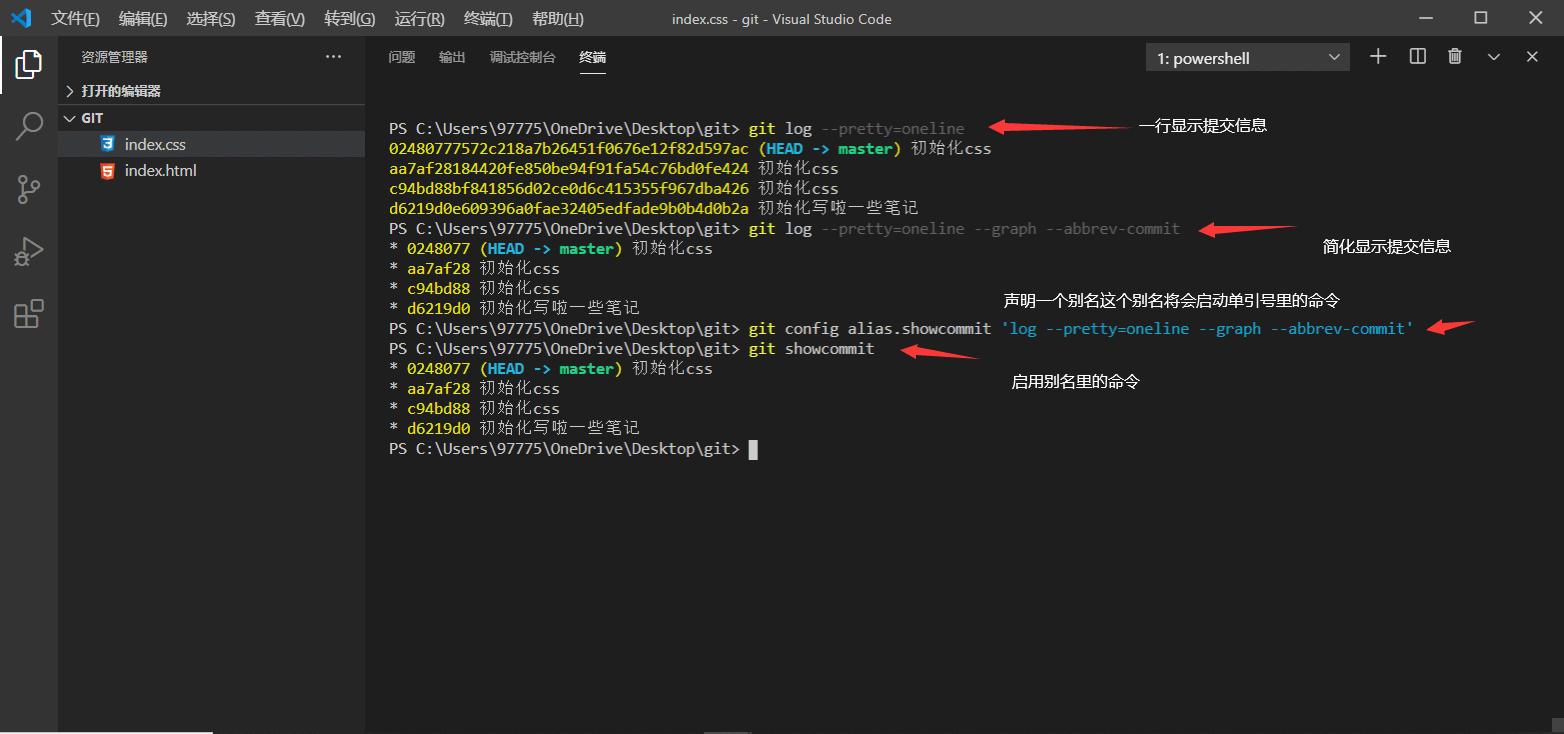Click the git showcommit command text

812,348
